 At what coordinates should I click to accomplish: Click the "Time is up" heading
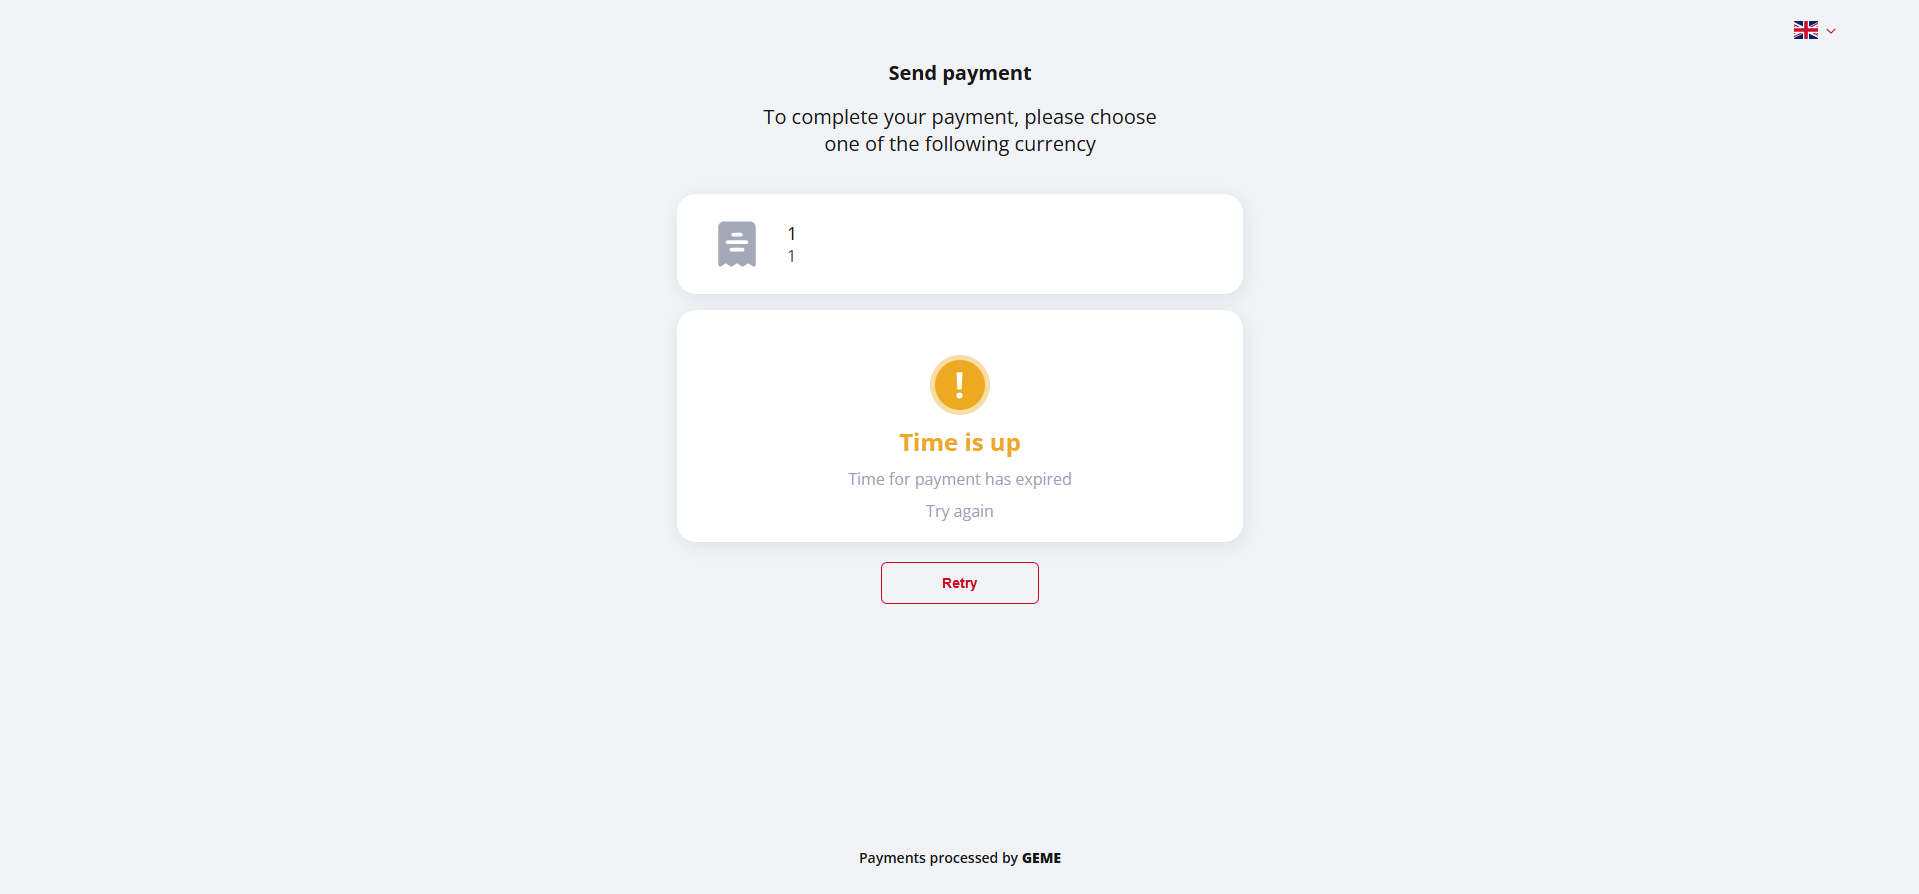coord(959,442)
